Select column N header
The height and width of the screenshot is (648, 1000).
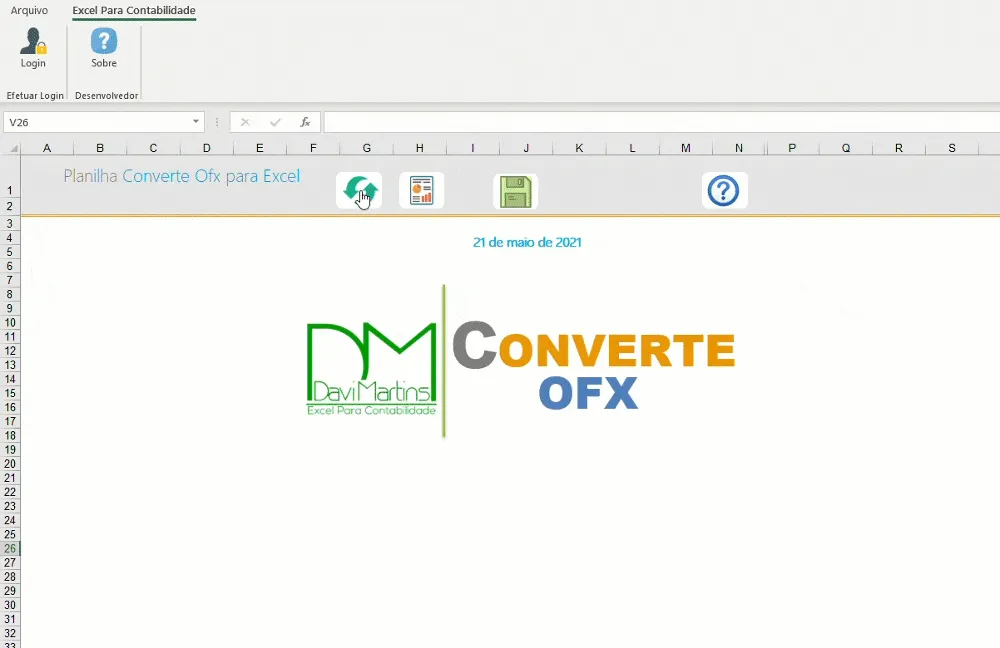click(739, 148)
